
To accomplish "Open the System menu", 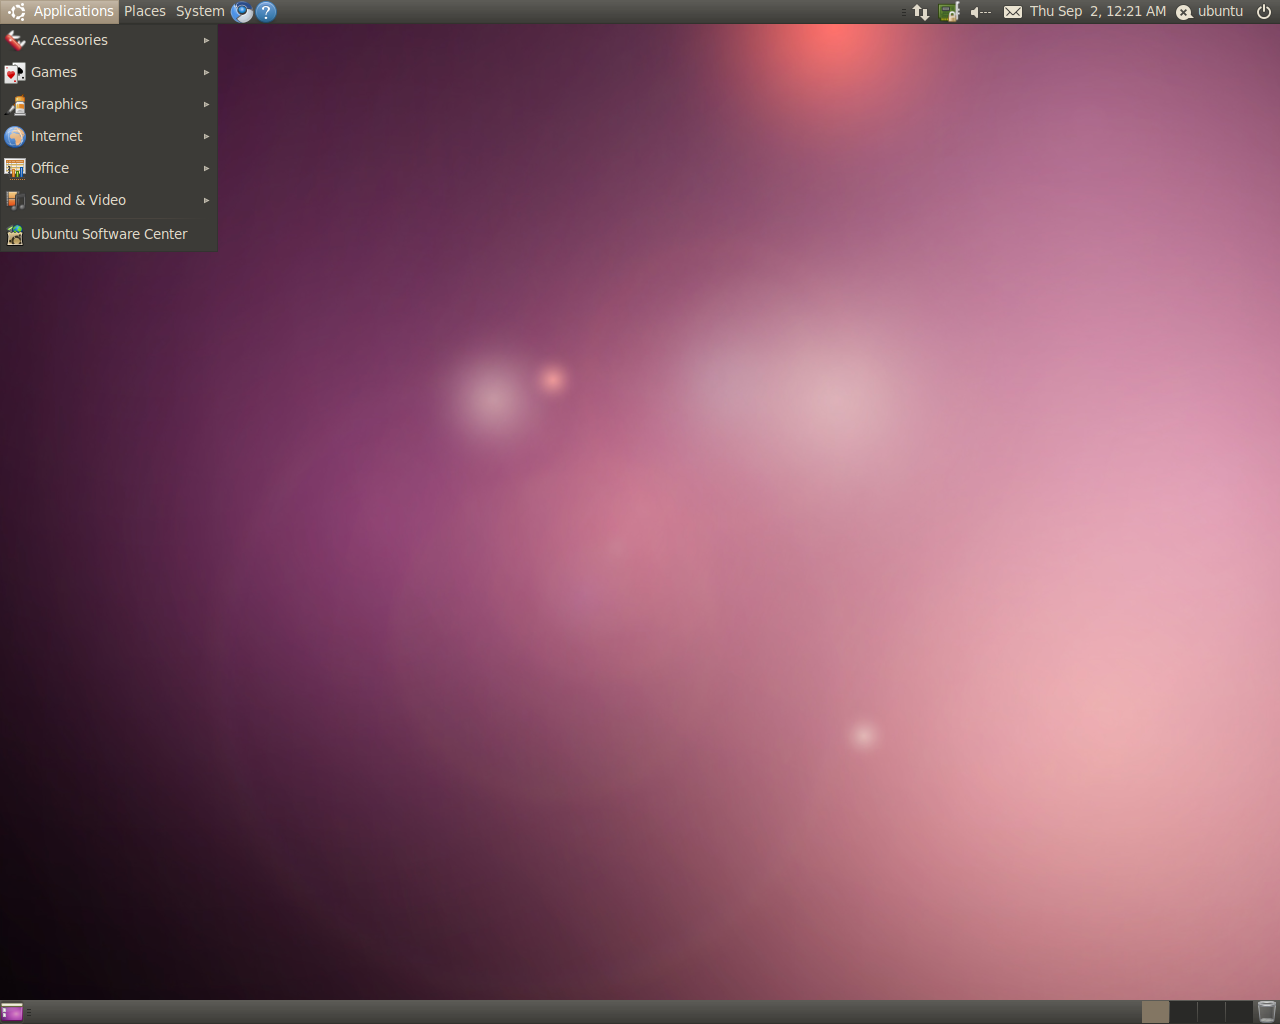I will 199,11.
